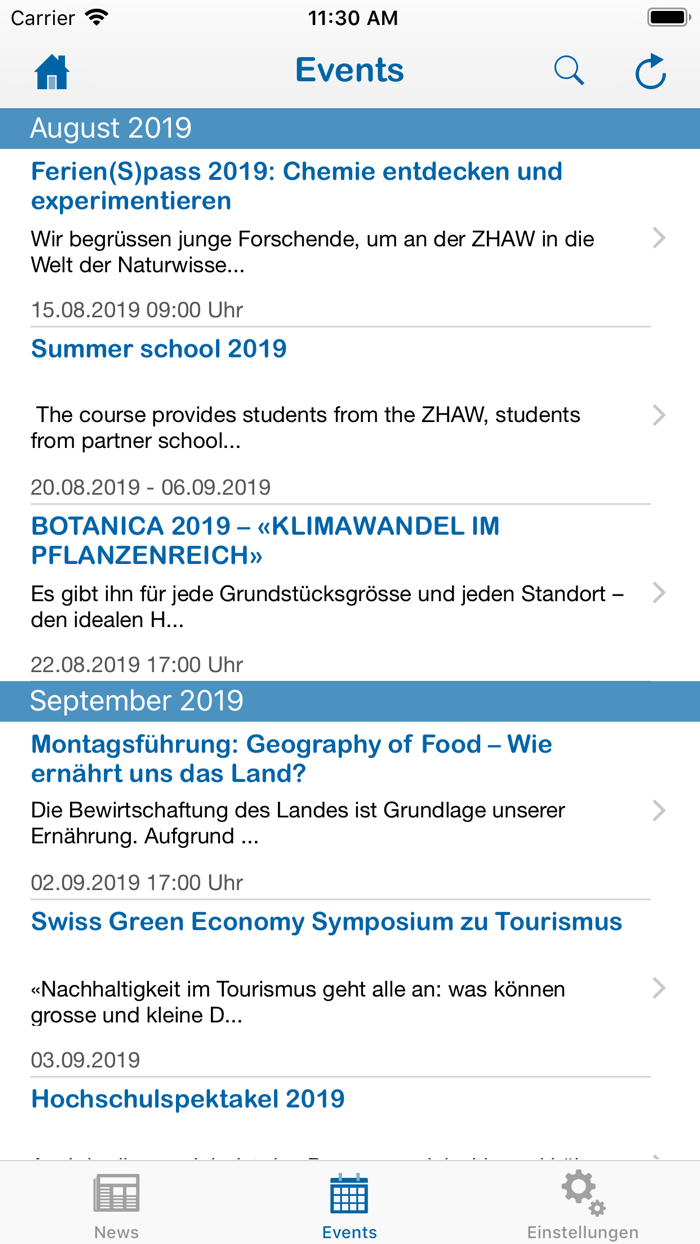Open Summer school 2019 chevron
This screenshot has width=700, height=1244.
[659, 415]
